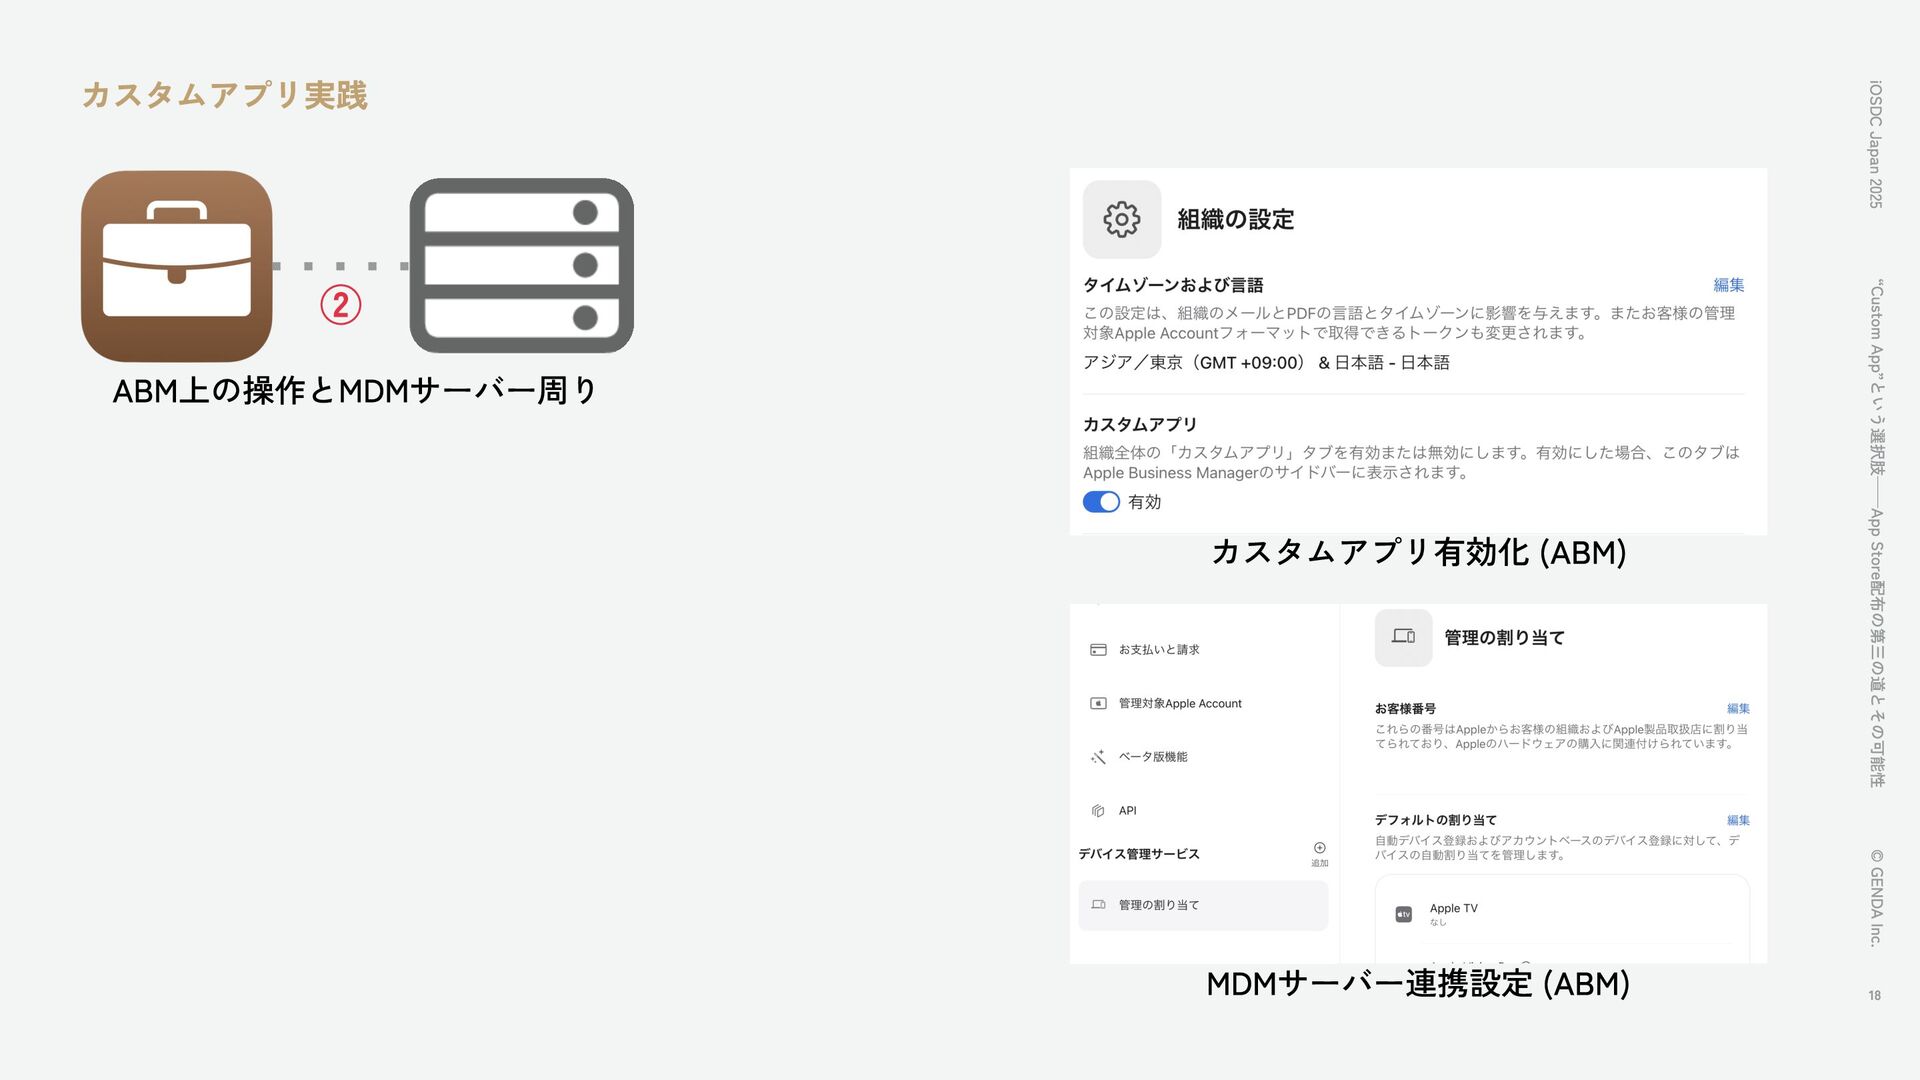Click the Apple TV icon in default assignment list
Viewport: 1920px width, 1080px height.
click(x=1403, y=914)
